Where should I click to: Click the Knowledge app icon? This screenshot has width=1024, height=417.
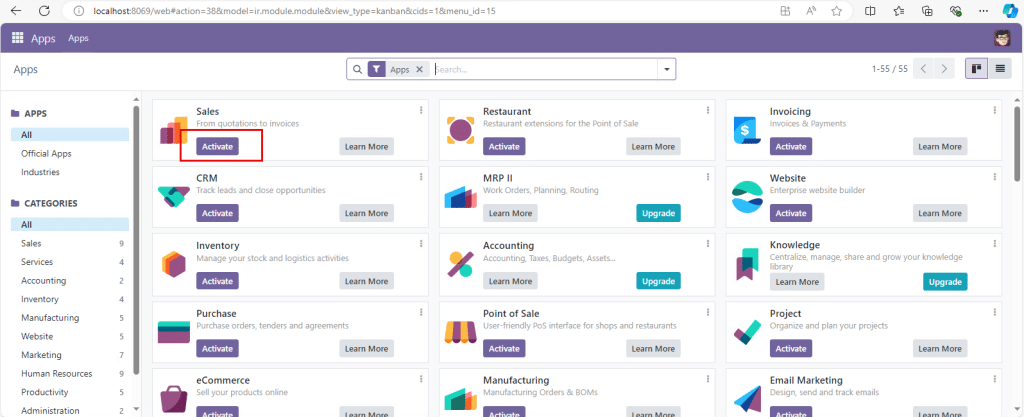(x=747, y=264)
